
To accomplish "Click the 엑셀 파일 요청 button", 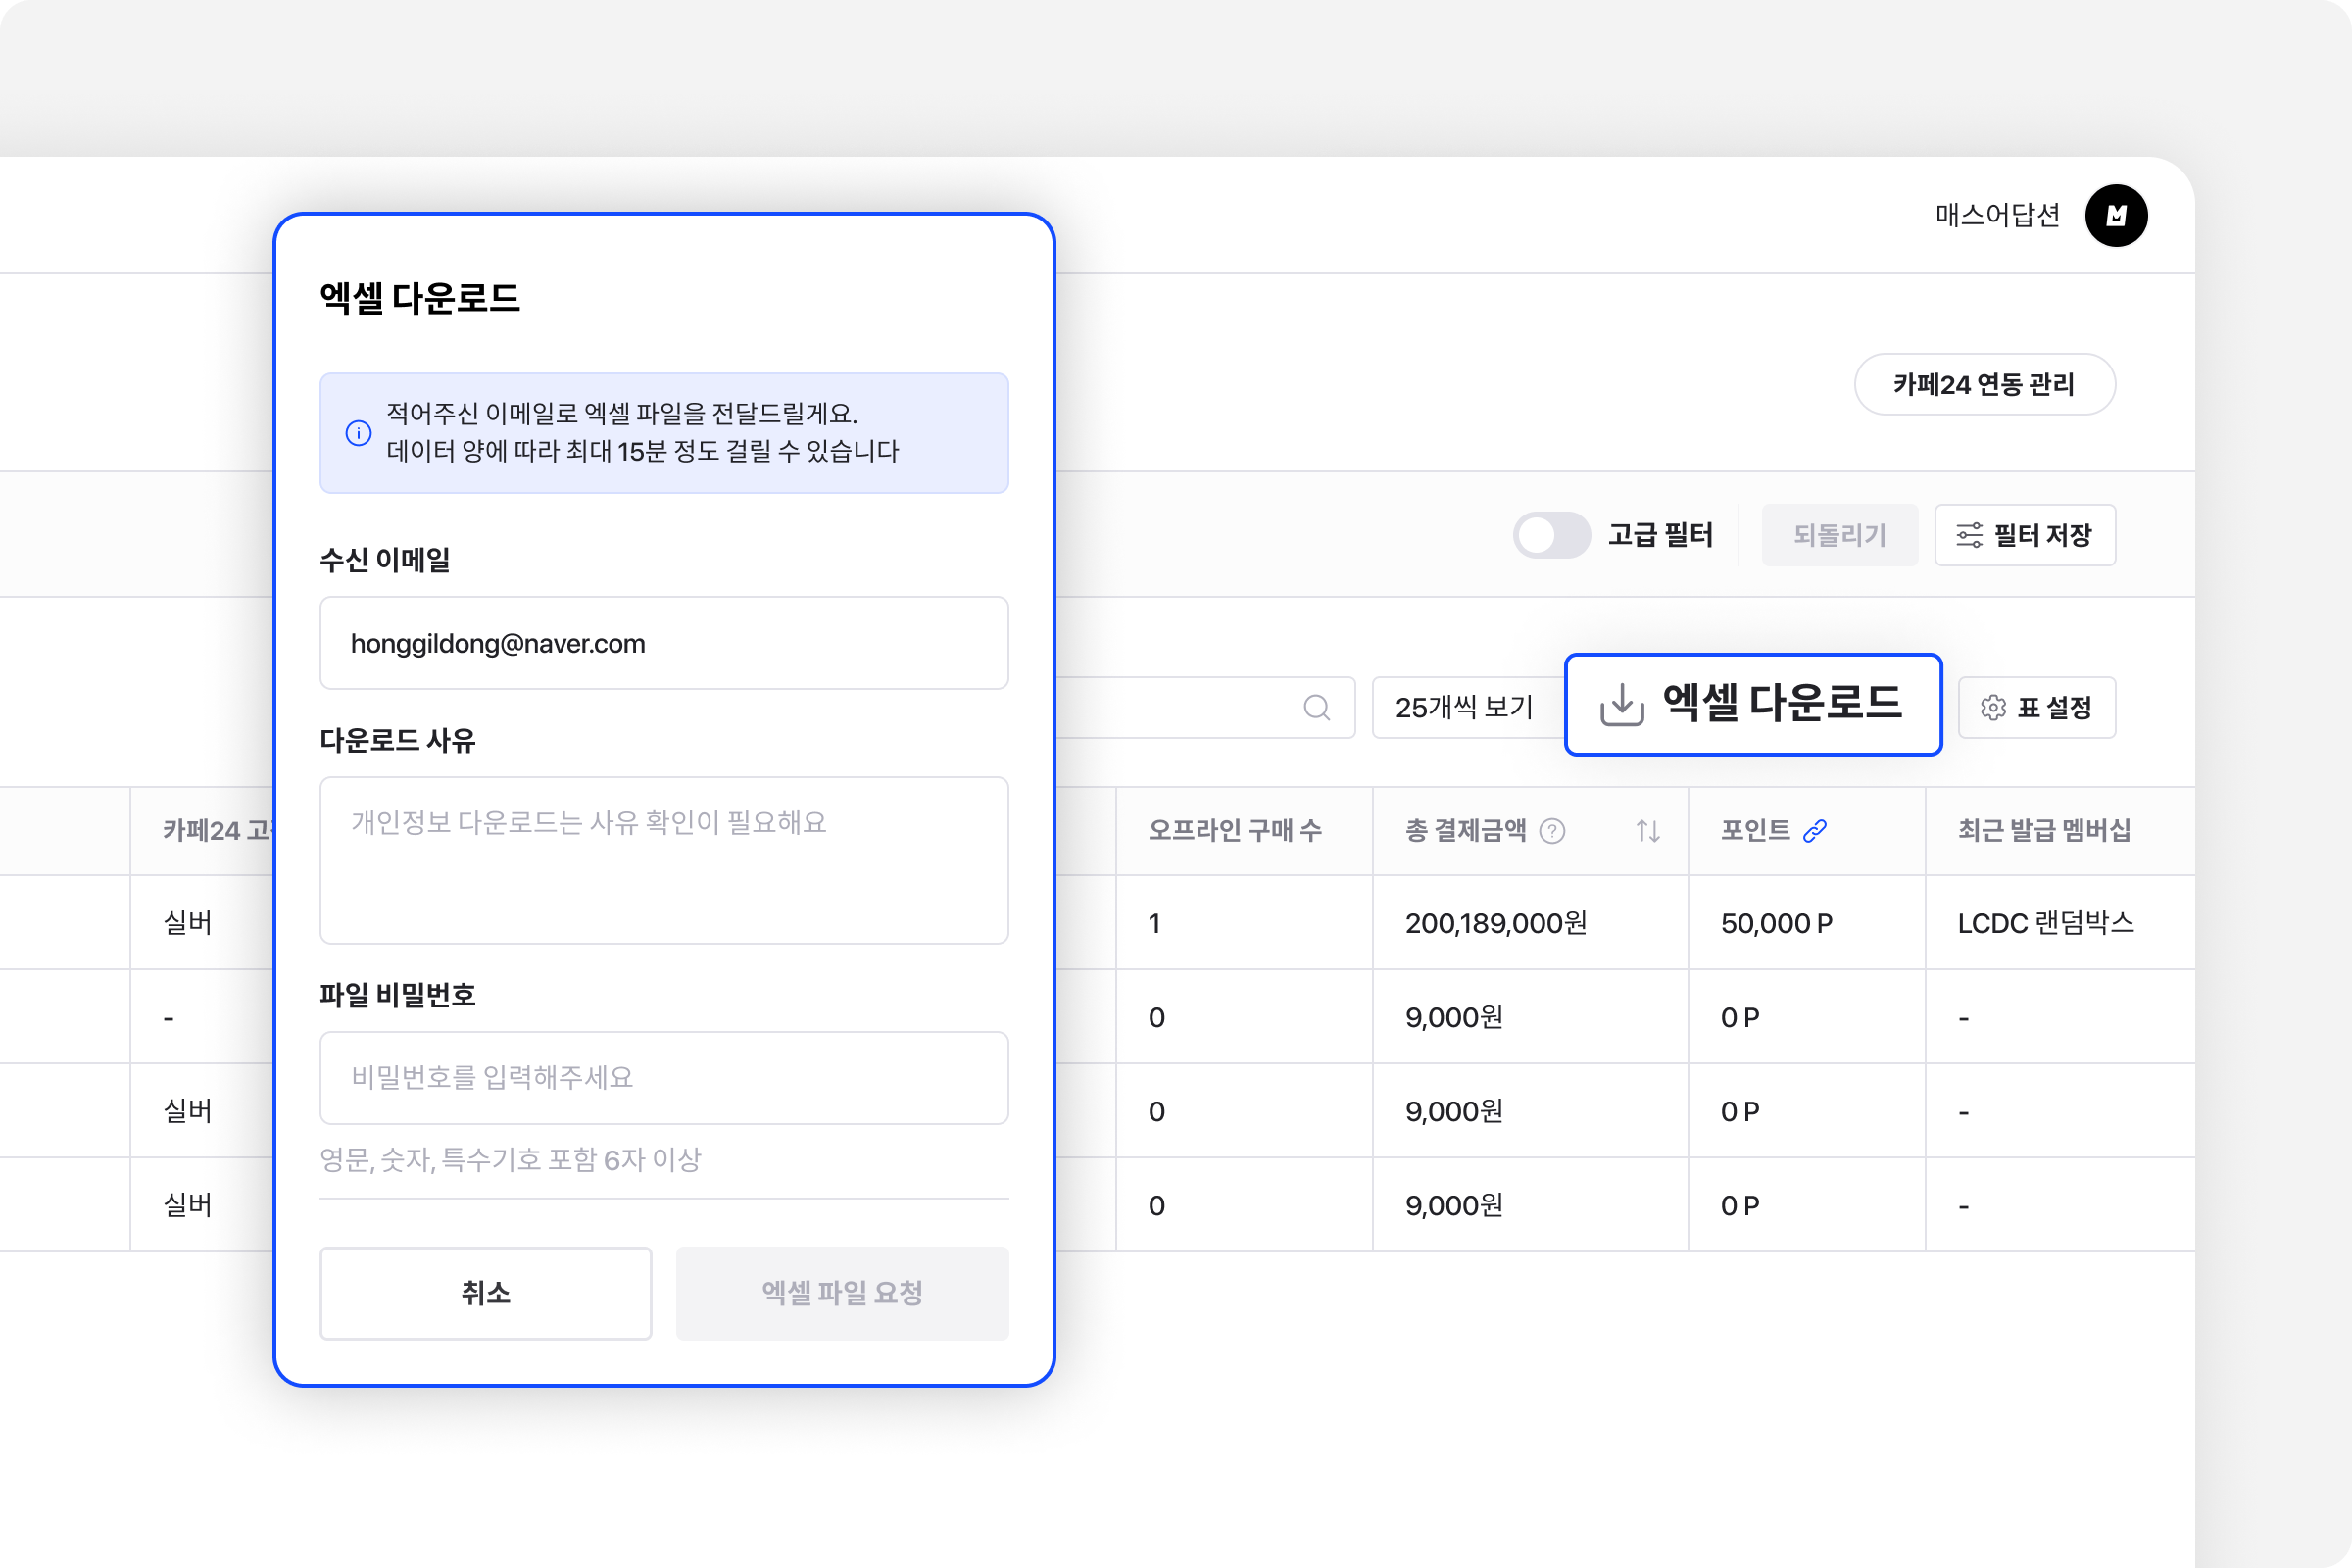I will pos(842,1293).
